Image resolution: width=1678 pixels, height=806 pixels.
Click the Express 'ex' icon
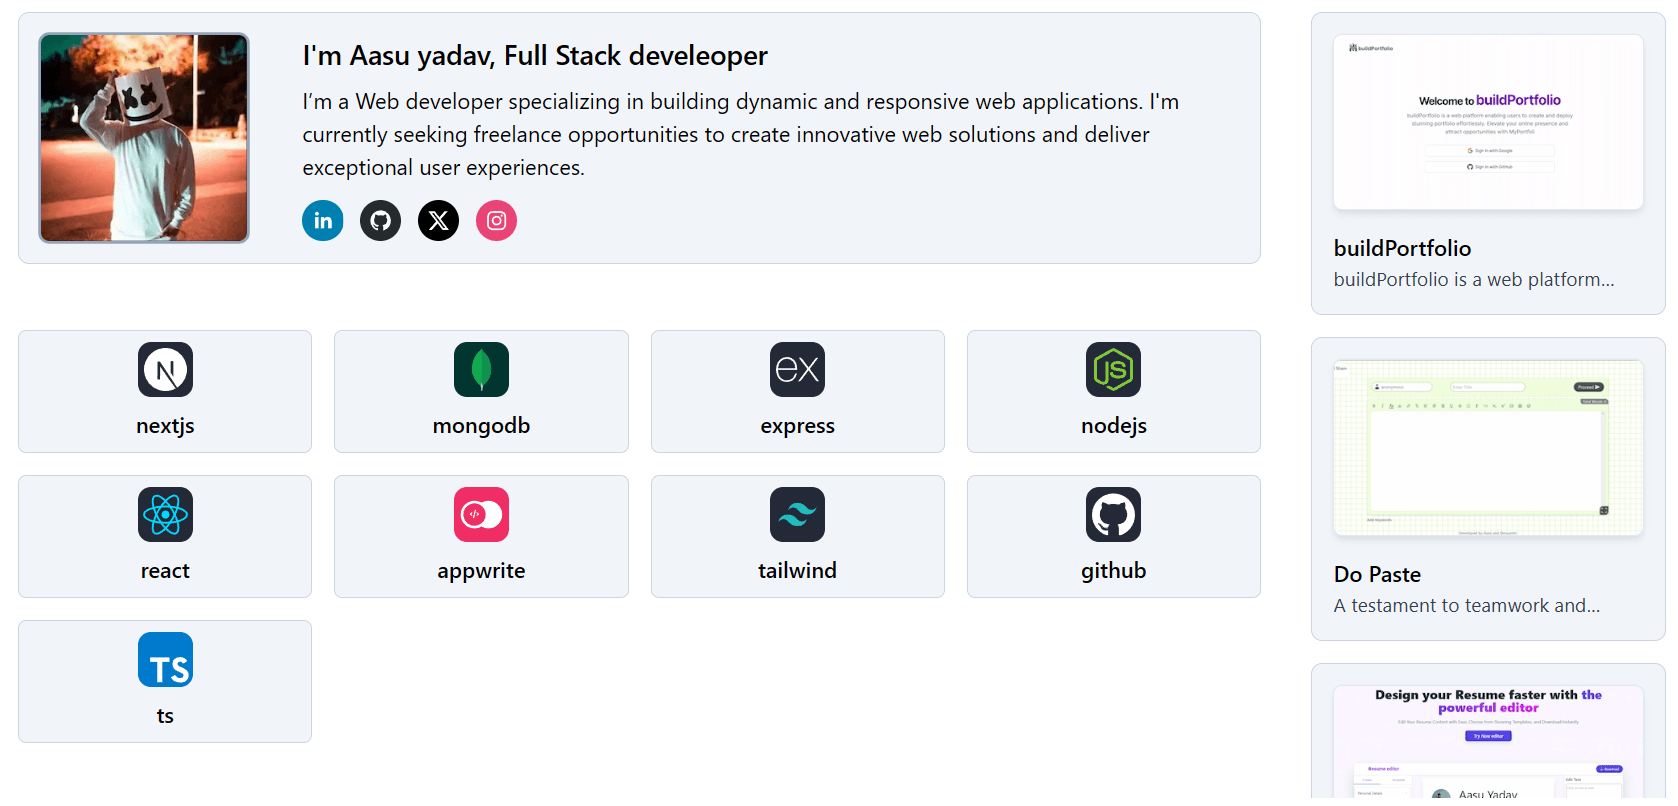(x=797, y=370)
